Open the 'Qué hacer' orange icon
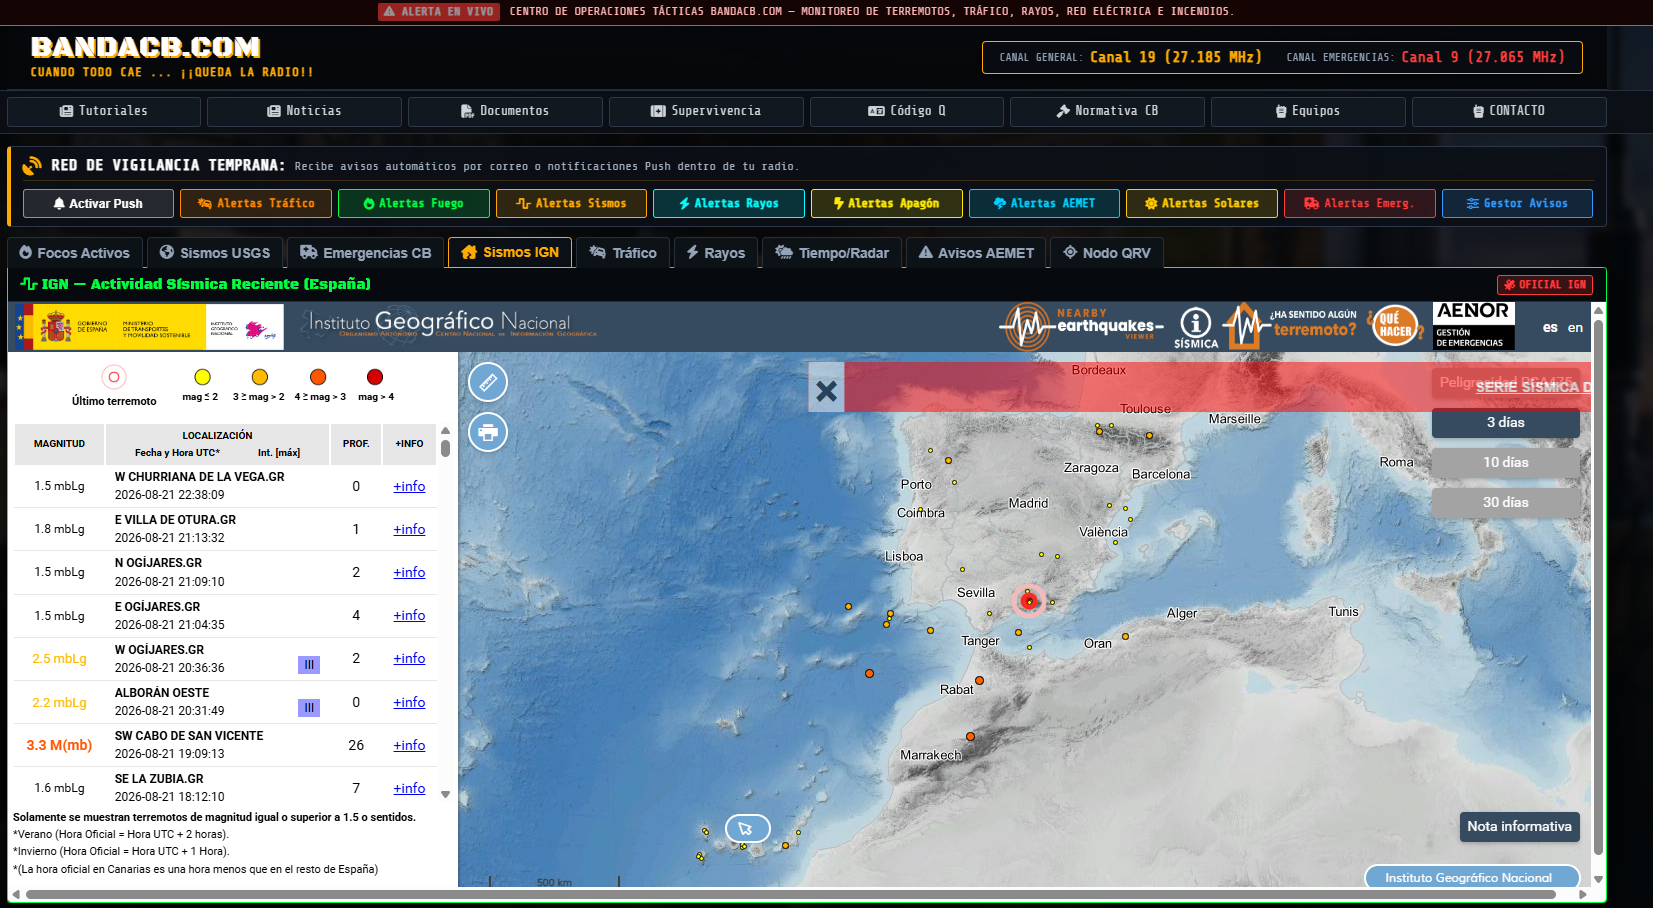Image resolution: width=1653 pixels, height=908 pixels. (x=1396, y=326)
